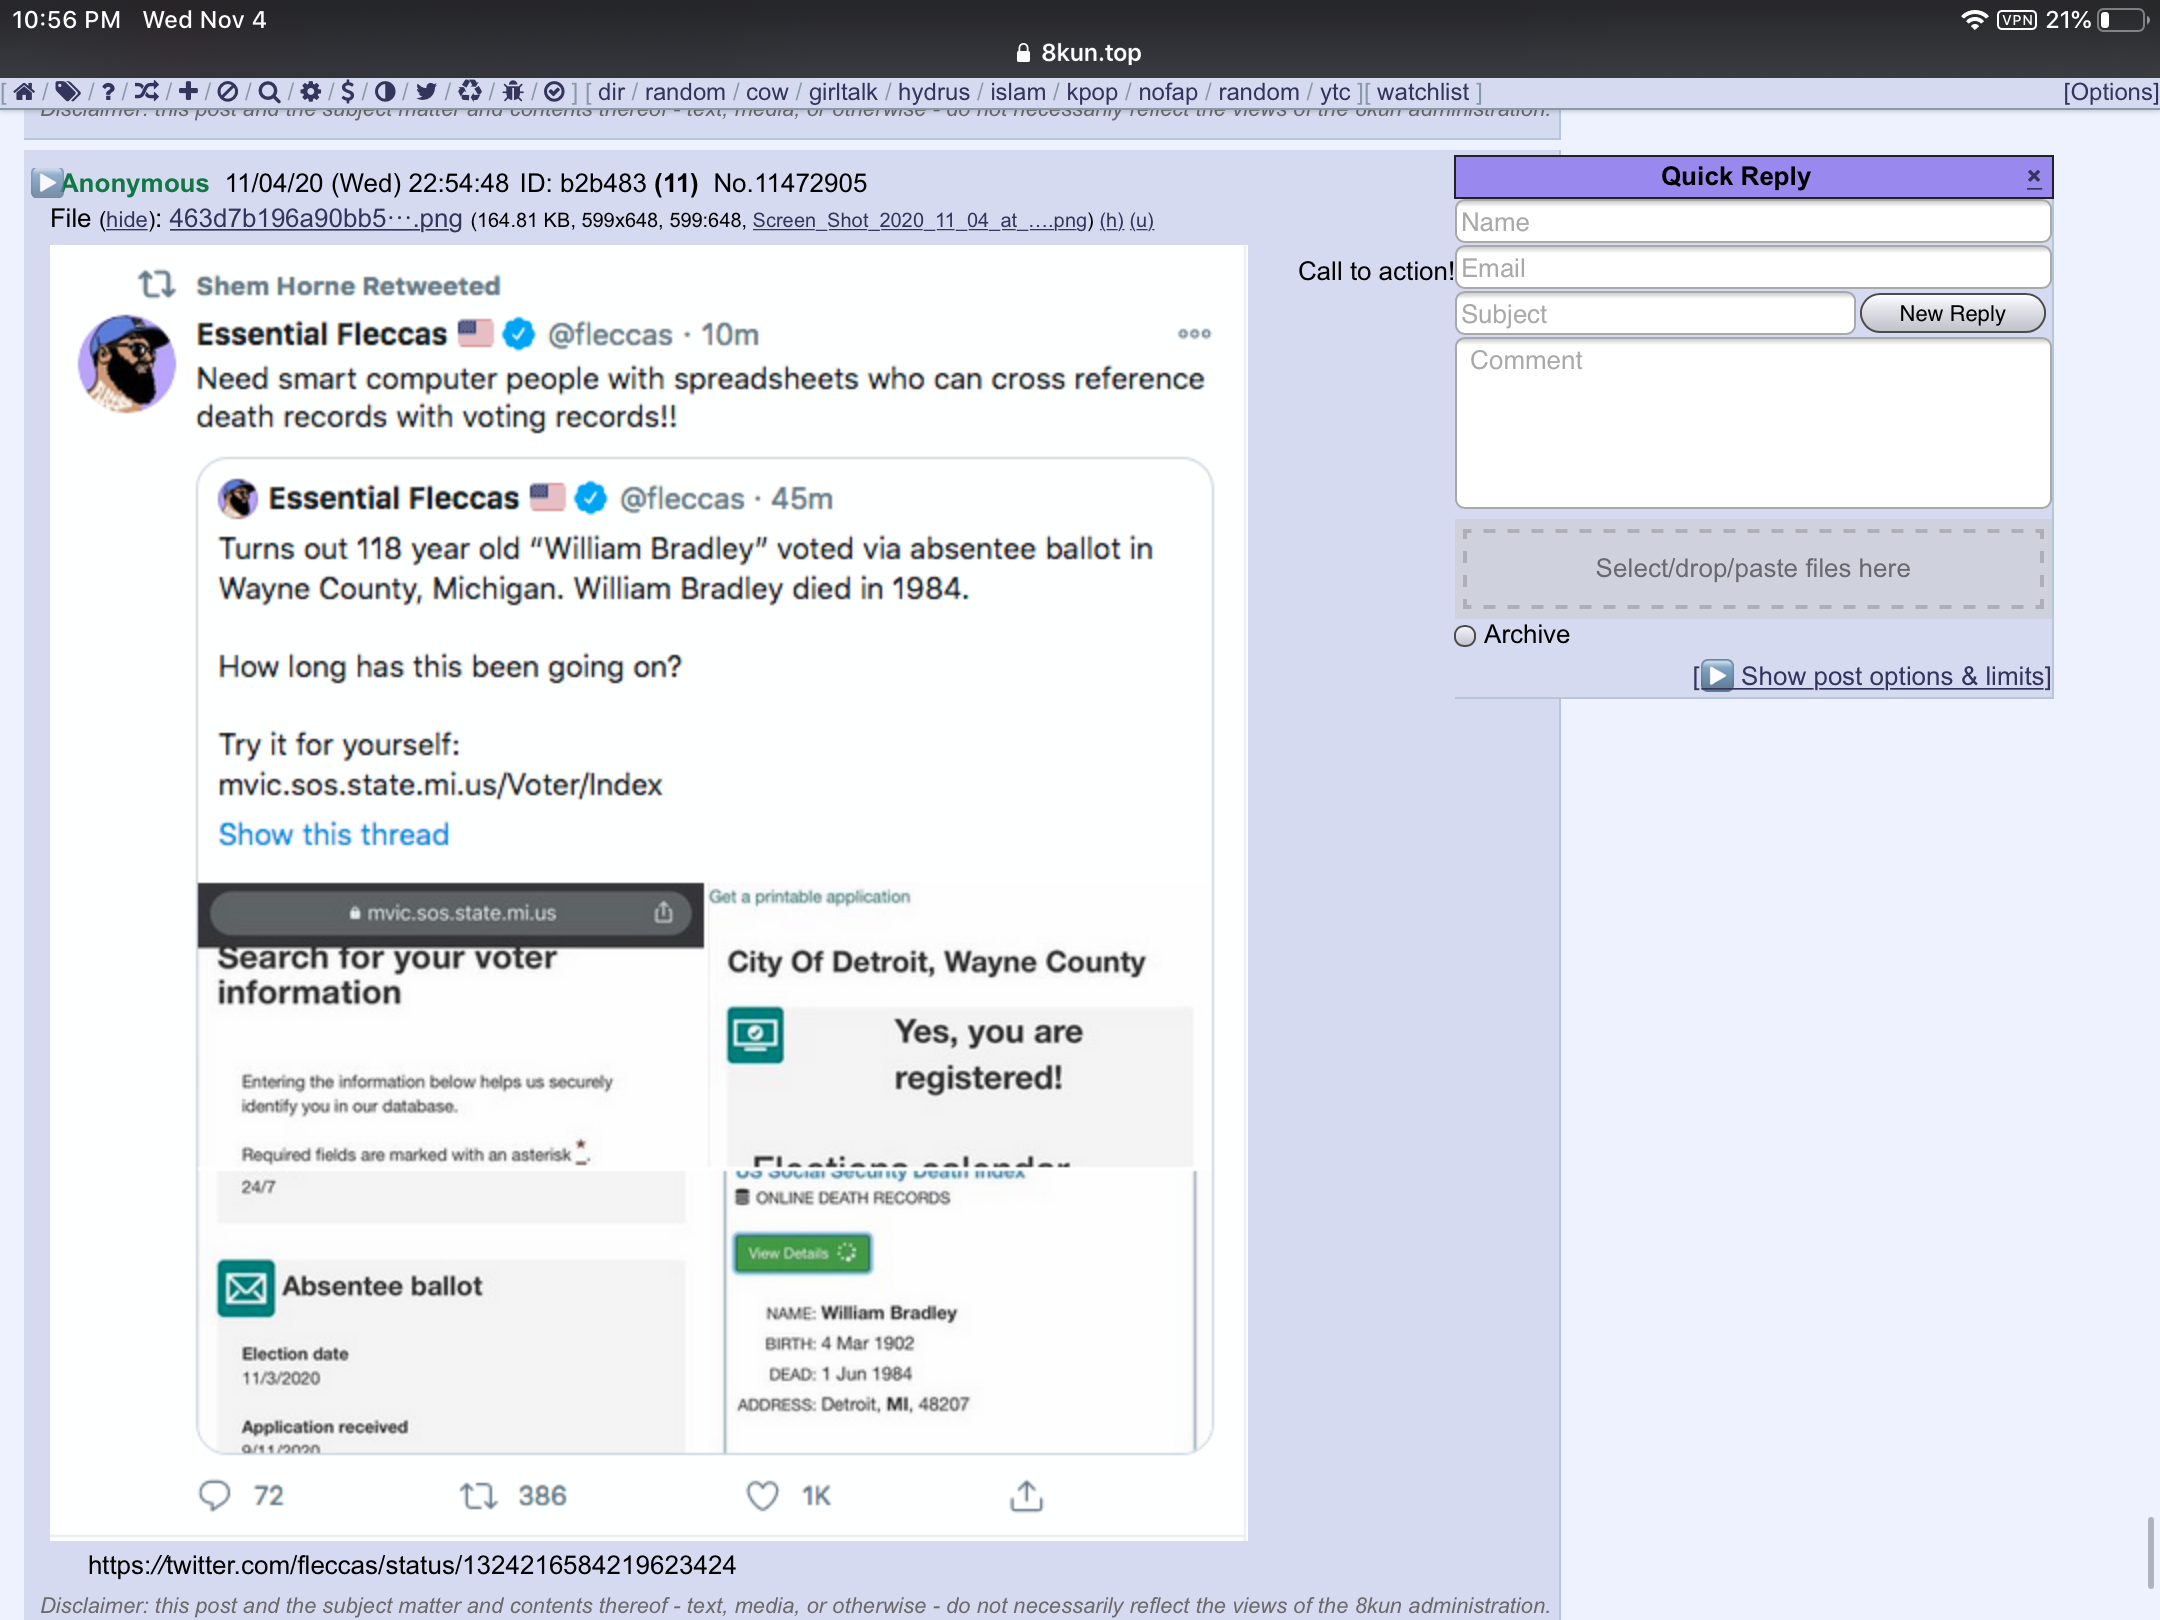The image size is (2160, 1620).
Task: Open the [Options] menu
Action: point(2111,92)
